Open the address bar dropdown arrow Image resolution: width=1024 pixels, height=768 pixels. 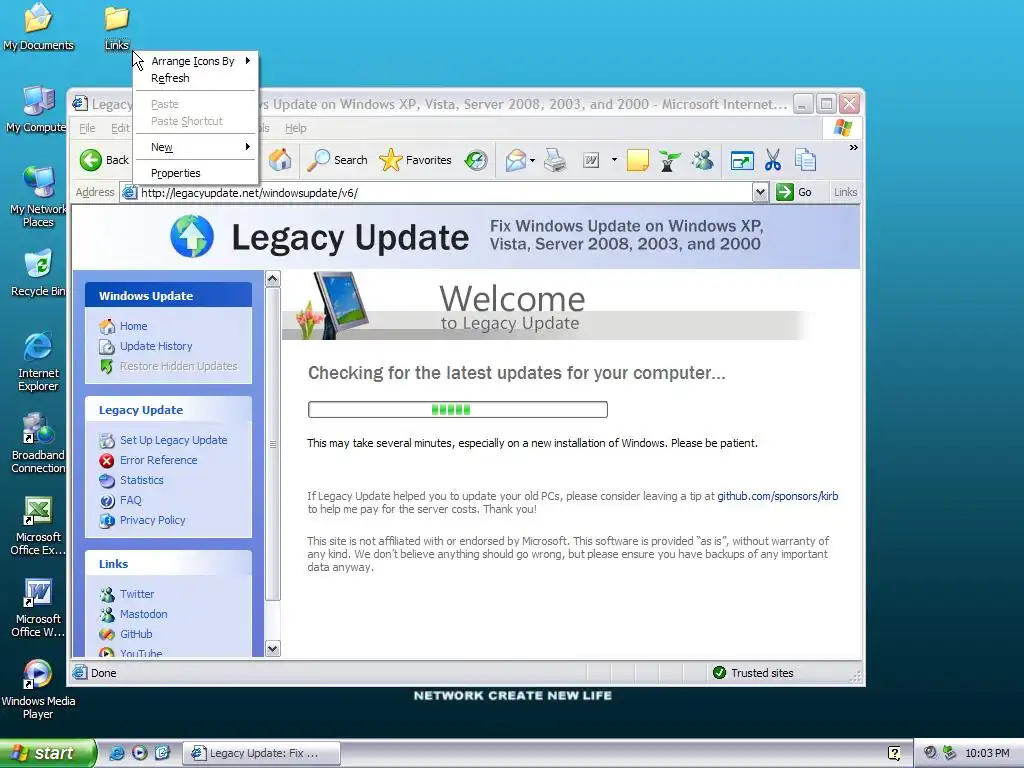pos(760,192)
